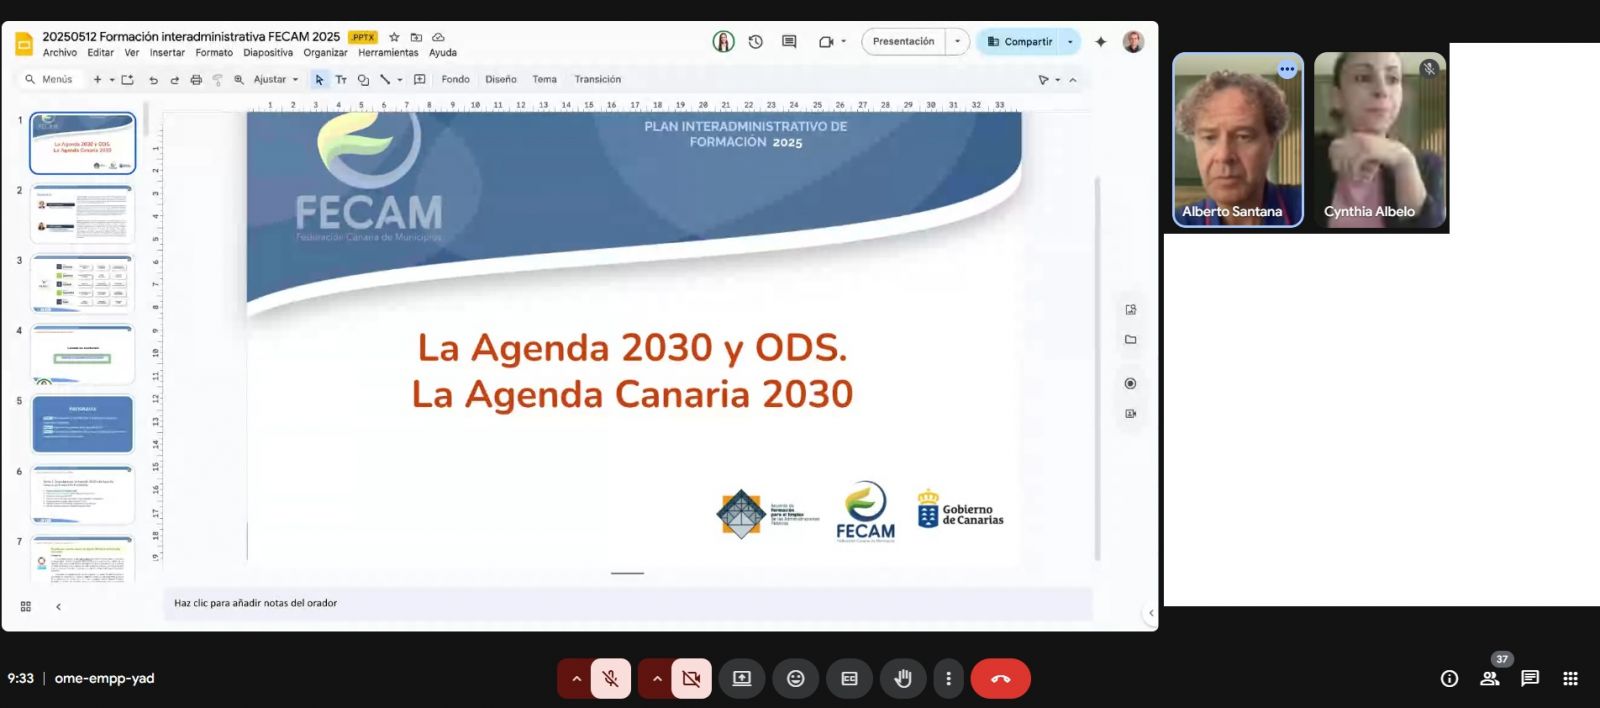Unmute the microphone in the call bar
The image size is (1600, 708).
[x=610, y=678]
